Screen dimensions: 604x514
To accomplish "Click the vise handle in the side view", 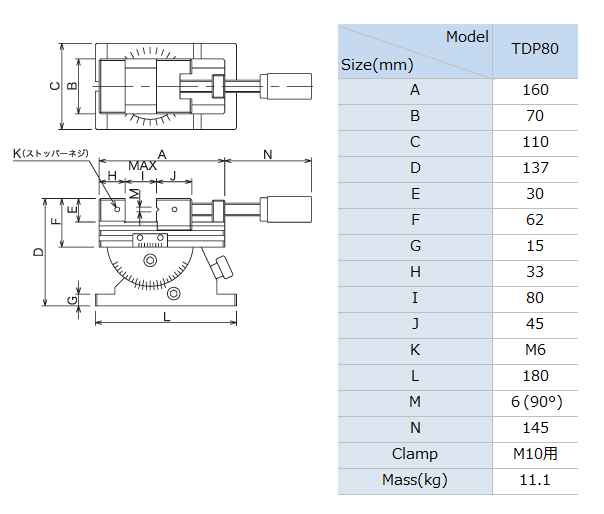I will pos(286,209).
